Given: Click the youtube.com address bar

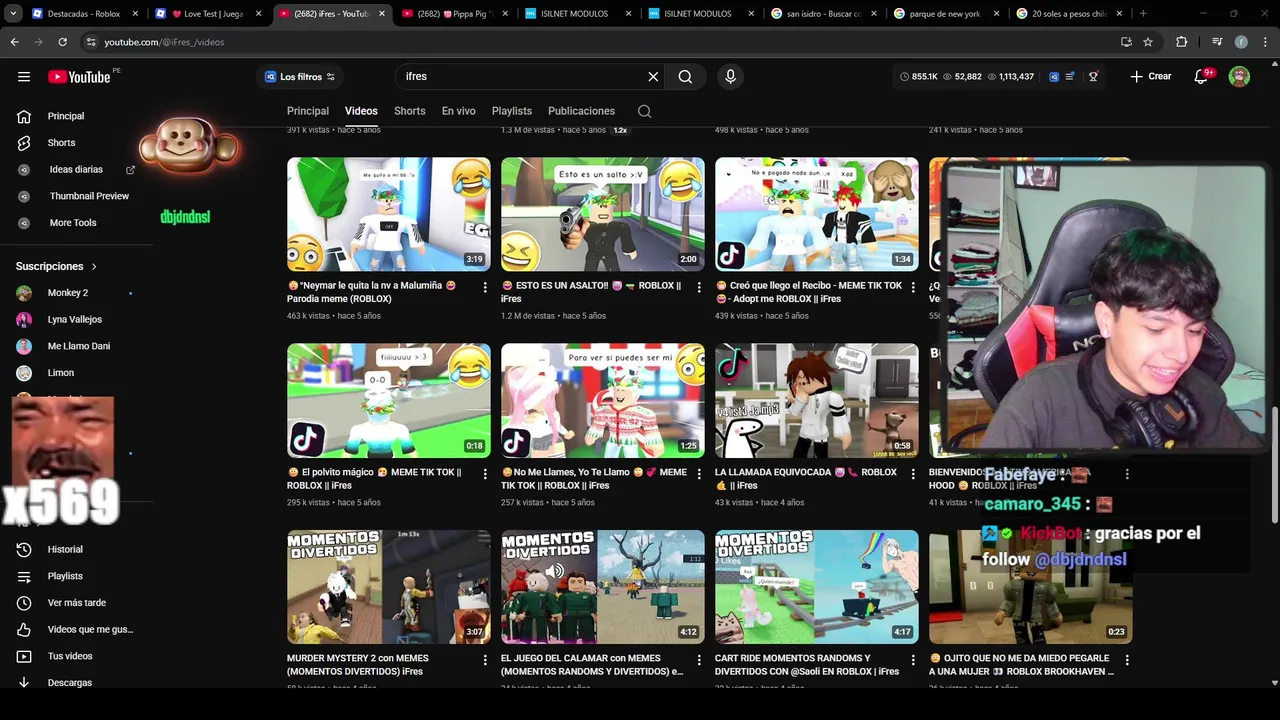Looking at the screenshot, I should coord(600,42).
